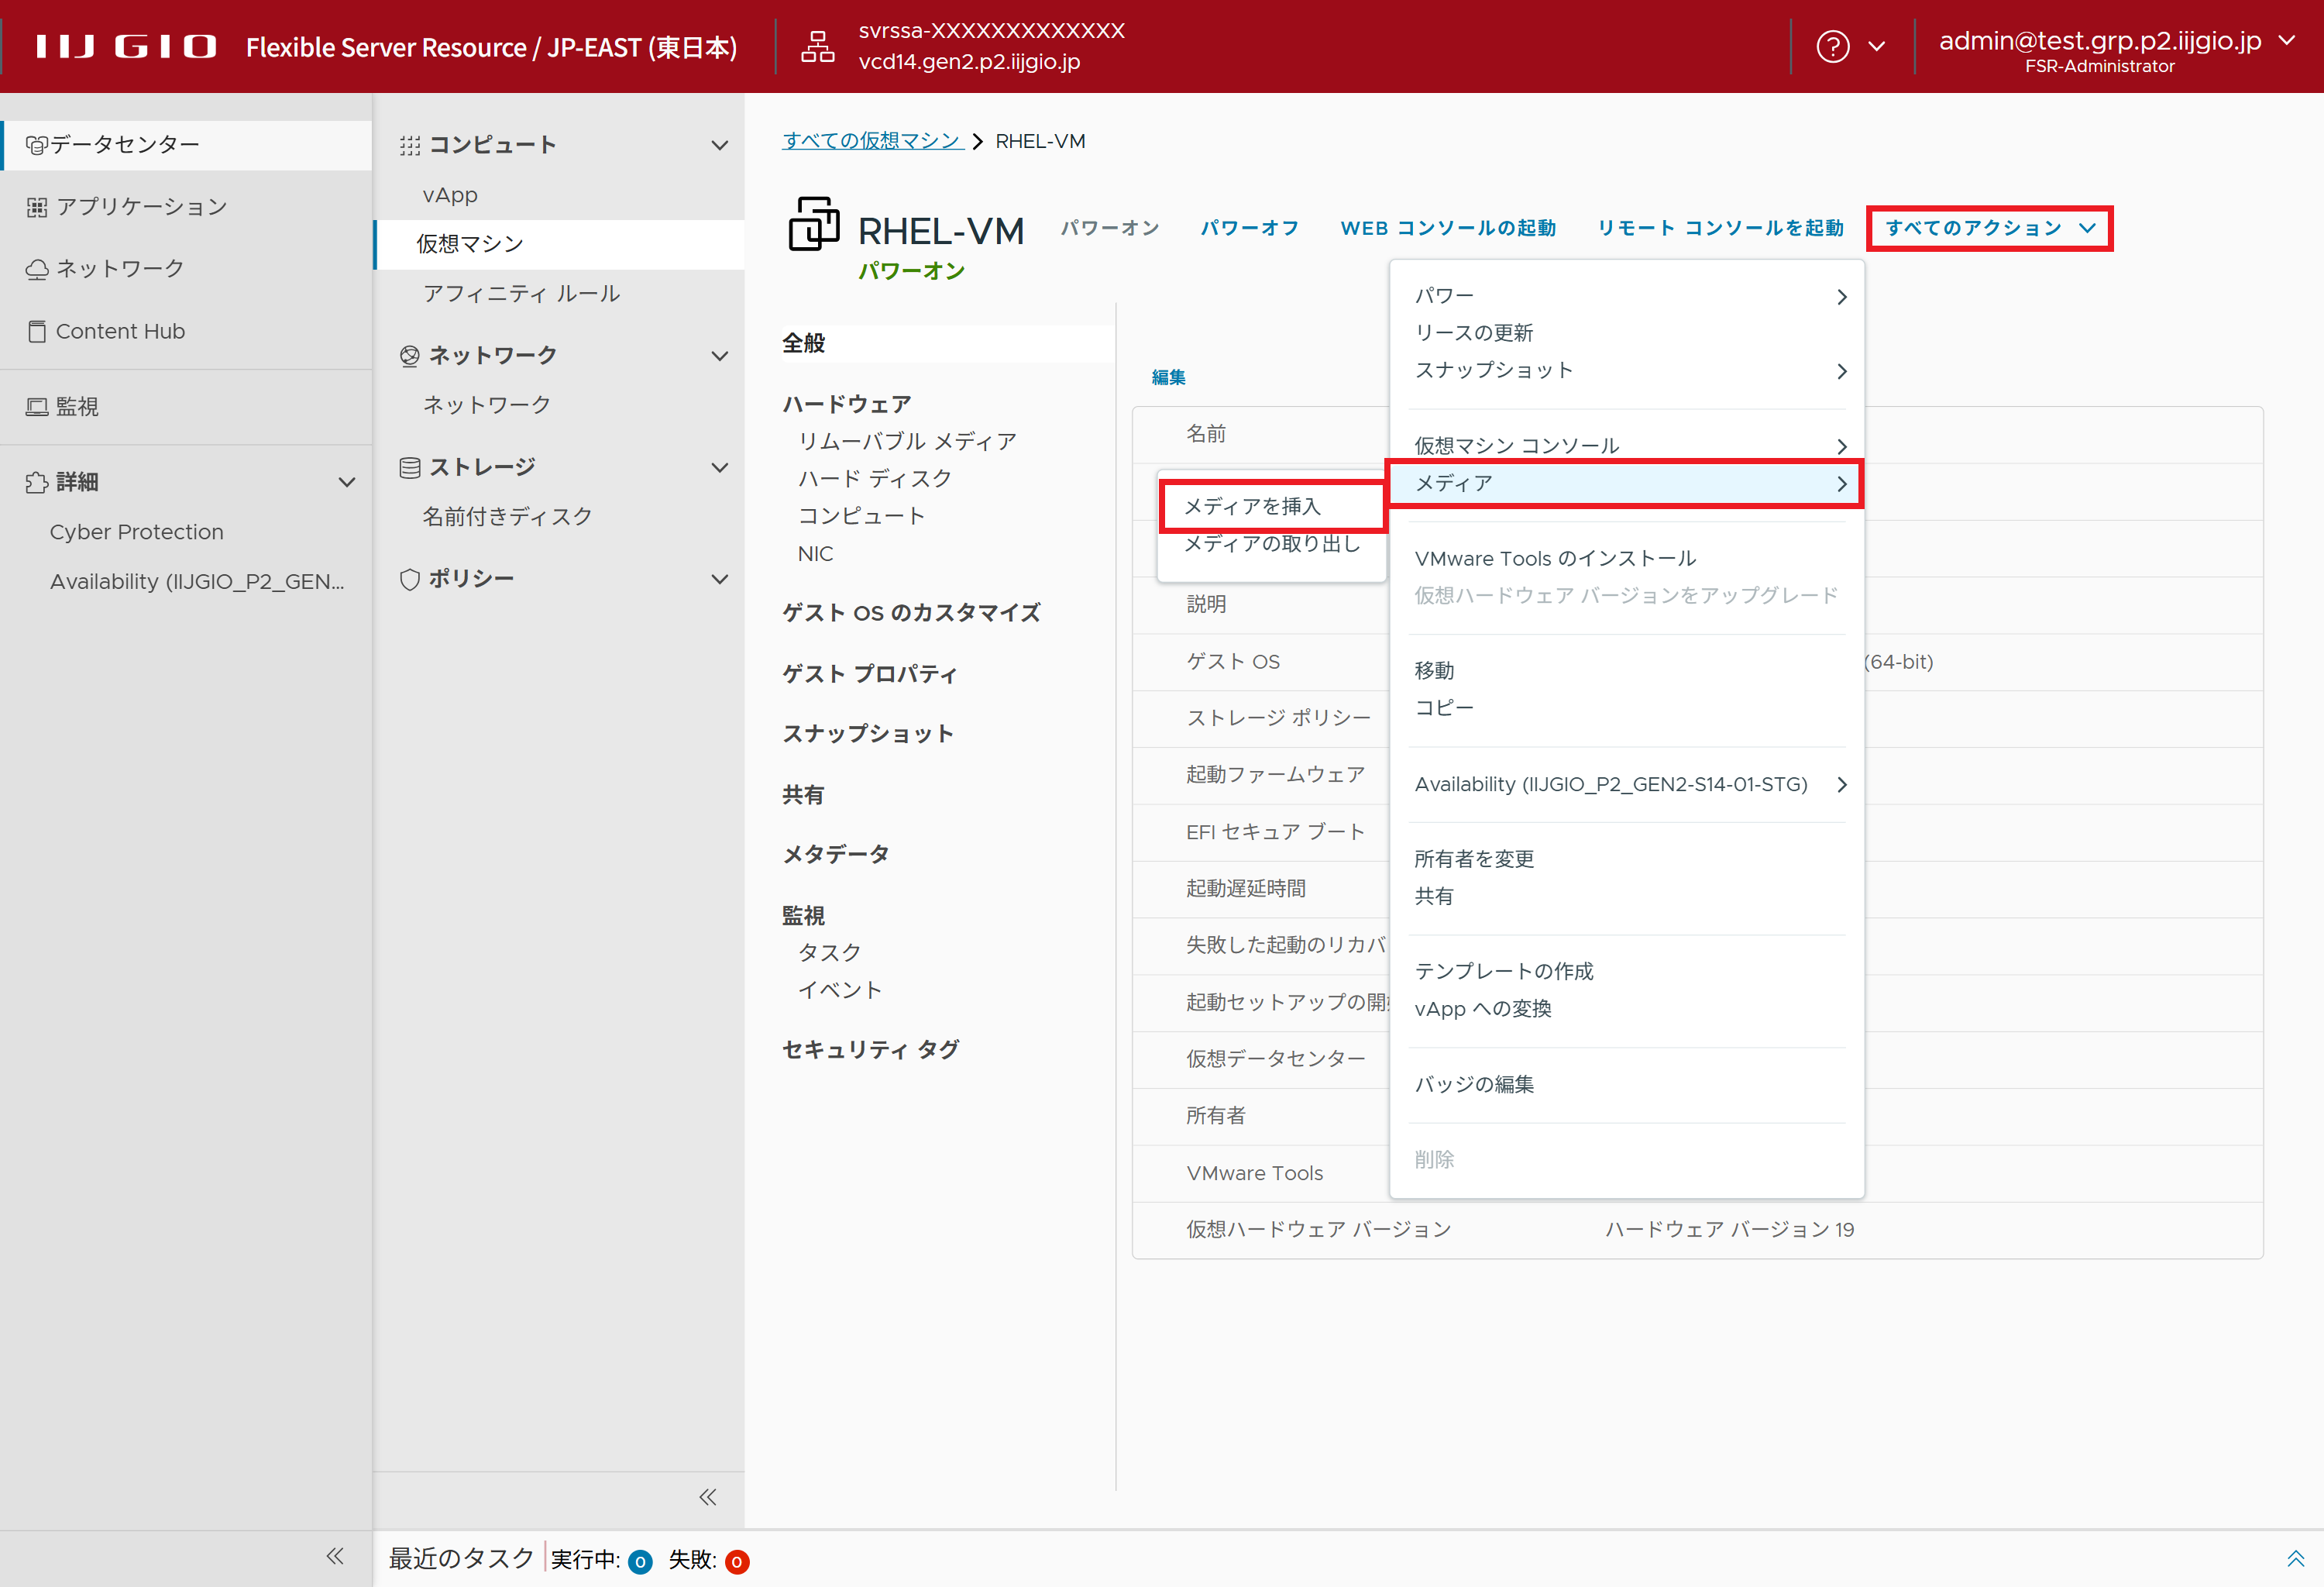This screenshot has height=1587, width=2324.
Task: Follow the すべての仮想マシン breadcrumb link
Action: (872, 141)
